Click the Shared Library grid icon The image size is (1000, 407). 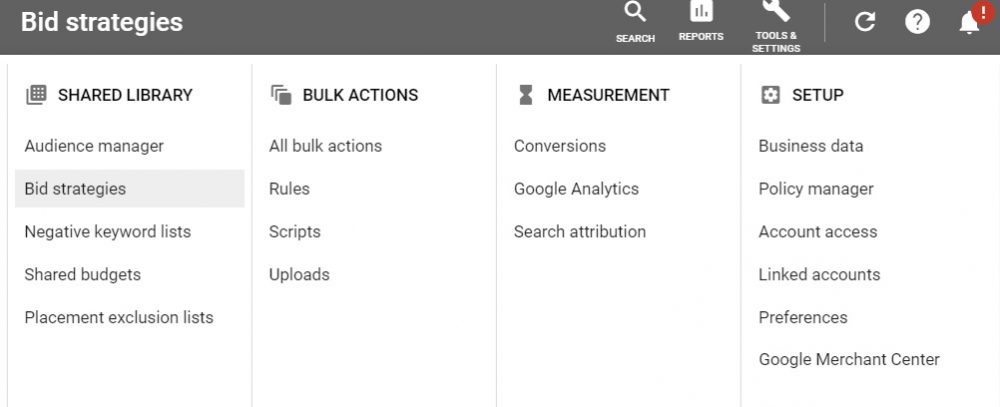36,95
